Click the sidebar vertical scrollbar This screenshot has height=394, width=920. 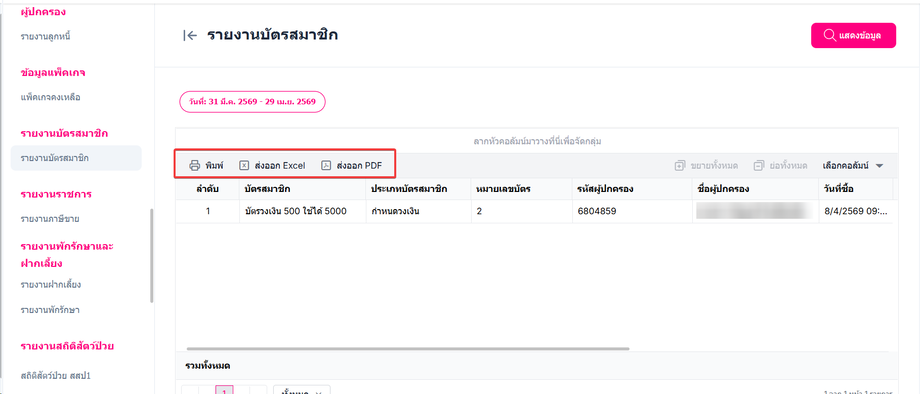click(x=152, y=255)
